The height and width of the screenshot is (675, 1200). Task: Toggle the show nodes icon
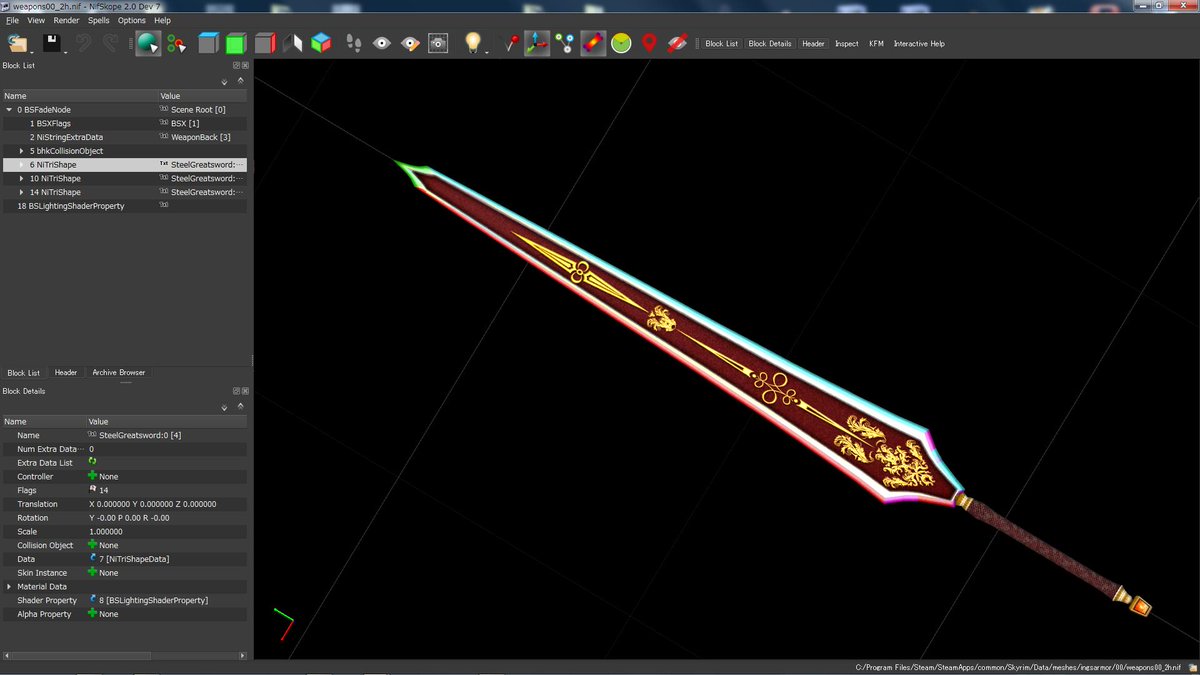click(x=565, y=43)
